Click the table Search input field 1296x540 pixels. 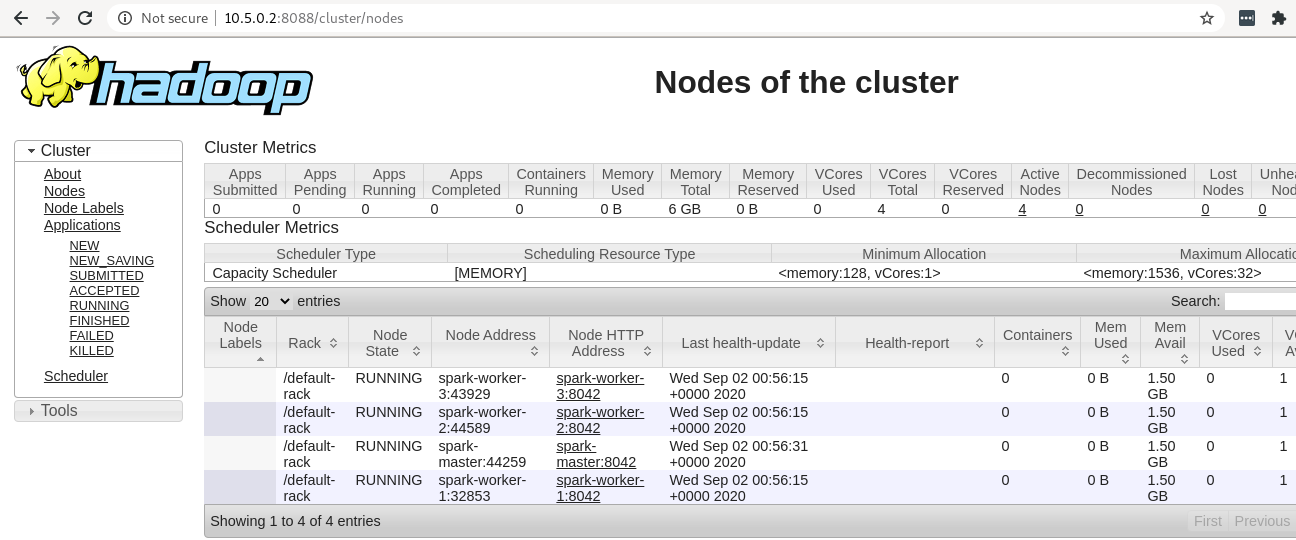pos(1260,301)
